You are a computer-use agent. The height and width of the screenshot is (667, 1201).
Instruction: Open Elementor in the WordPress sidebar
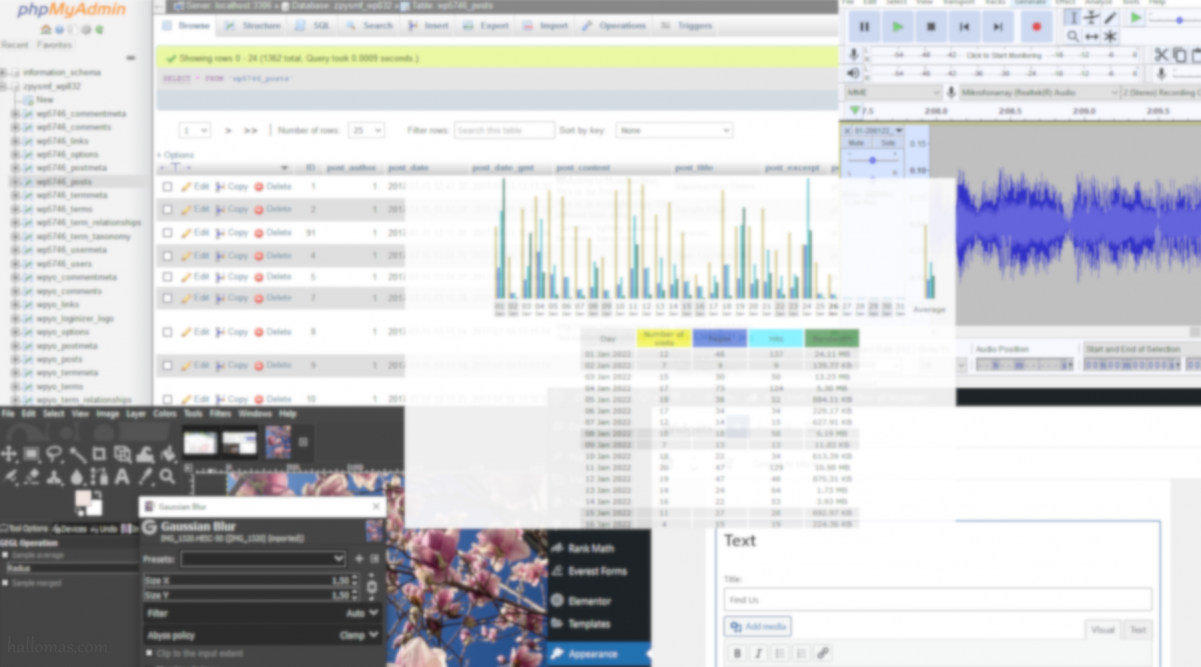coord(589,601)
